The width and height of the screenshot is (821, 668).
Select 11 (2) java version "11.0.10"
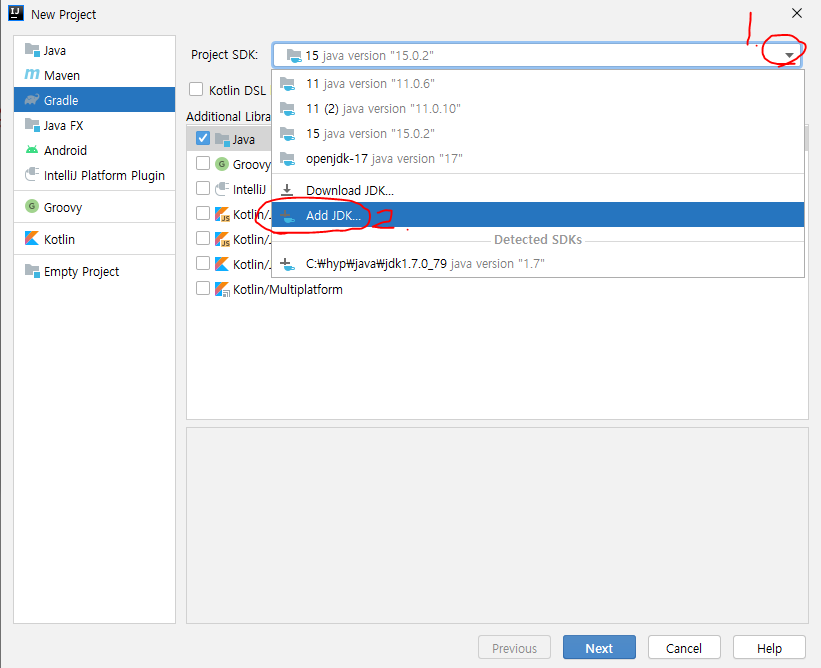click(x=538, y=108)
